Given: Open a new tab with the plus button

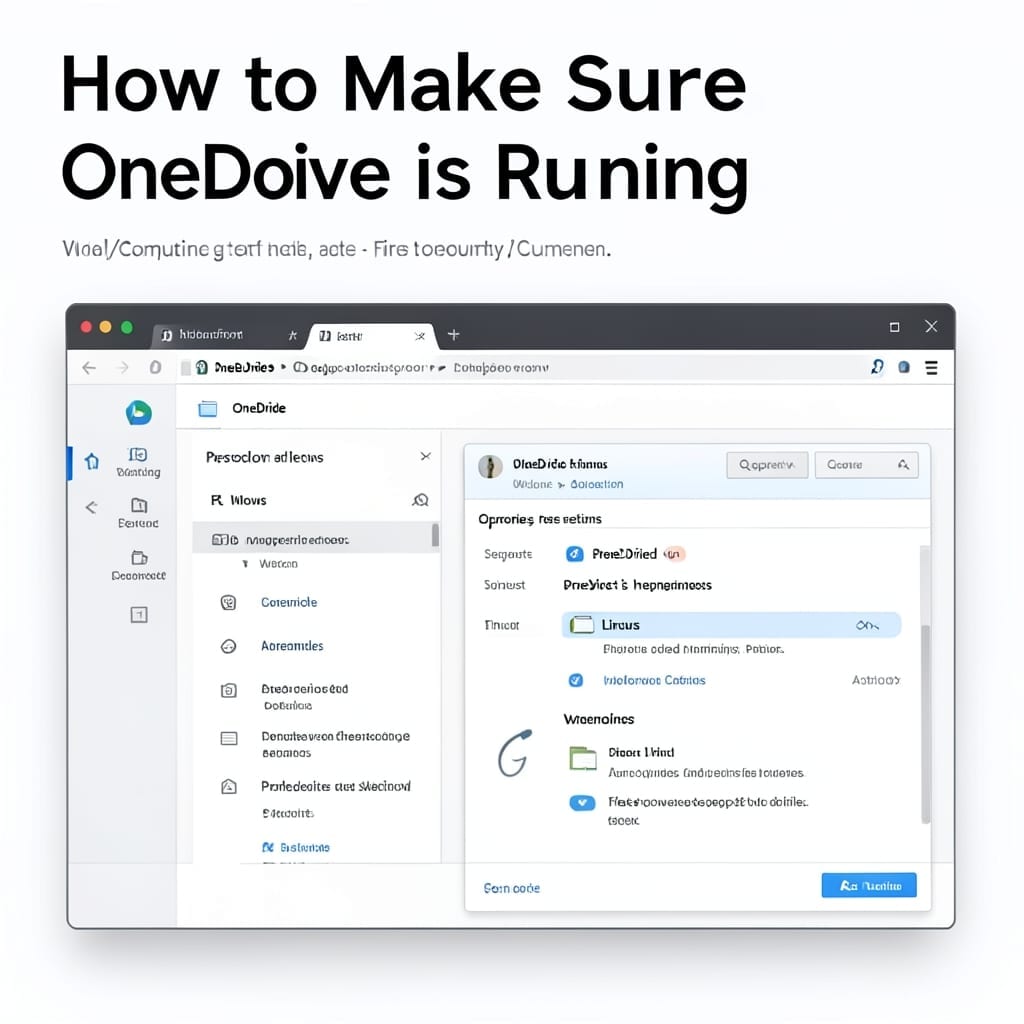Looking at the screenshot, I should click(453, 335).
